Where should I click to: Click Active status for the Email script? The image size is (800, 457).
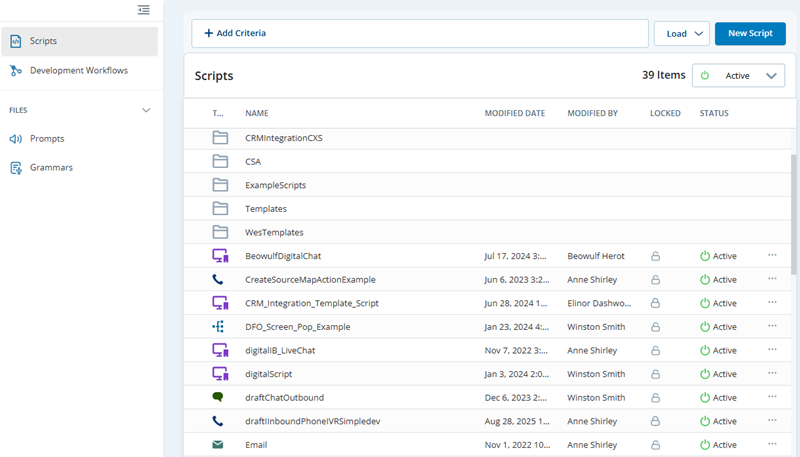718,445
